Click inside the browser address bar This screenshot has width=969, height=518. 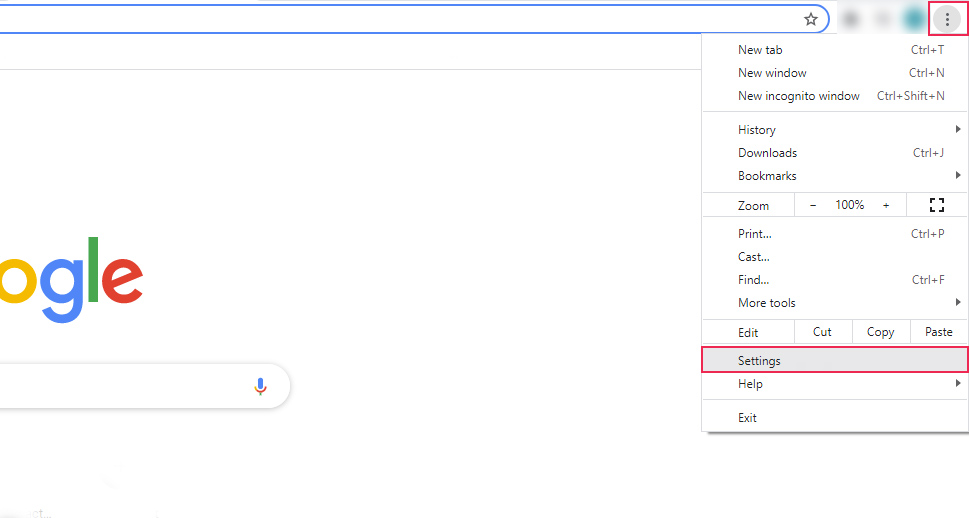point(400,19)
